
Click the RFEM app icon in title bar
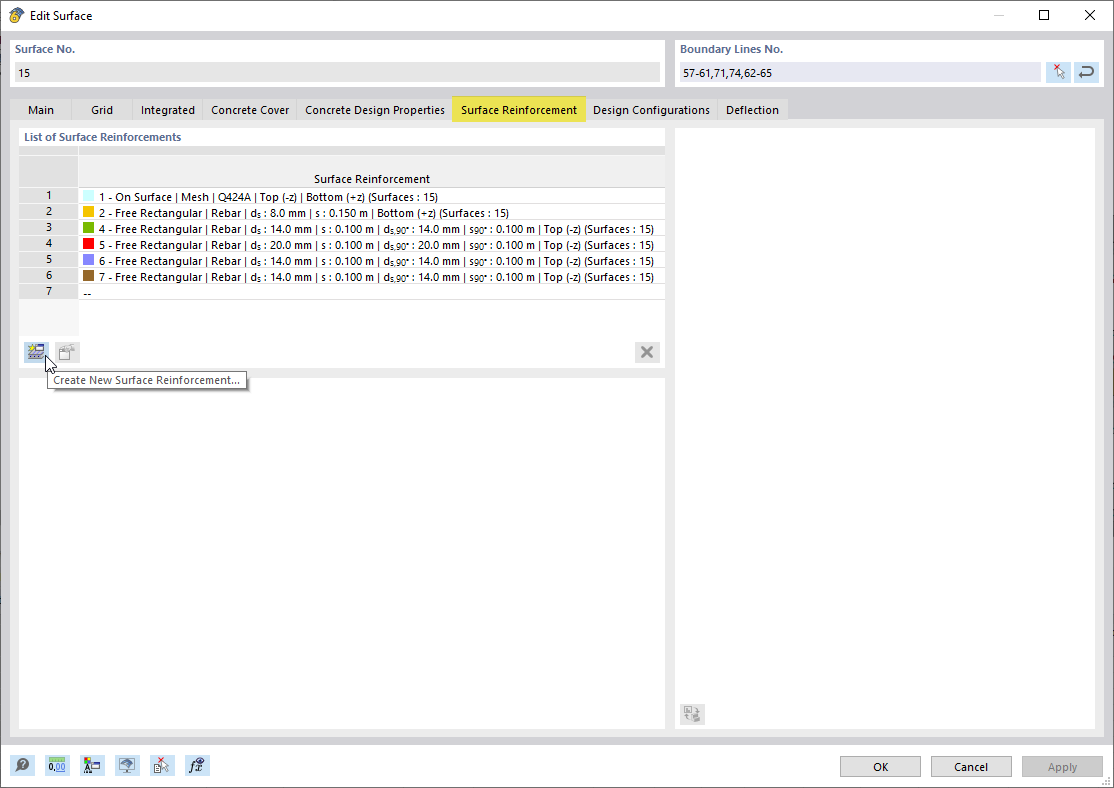point(16,15)
